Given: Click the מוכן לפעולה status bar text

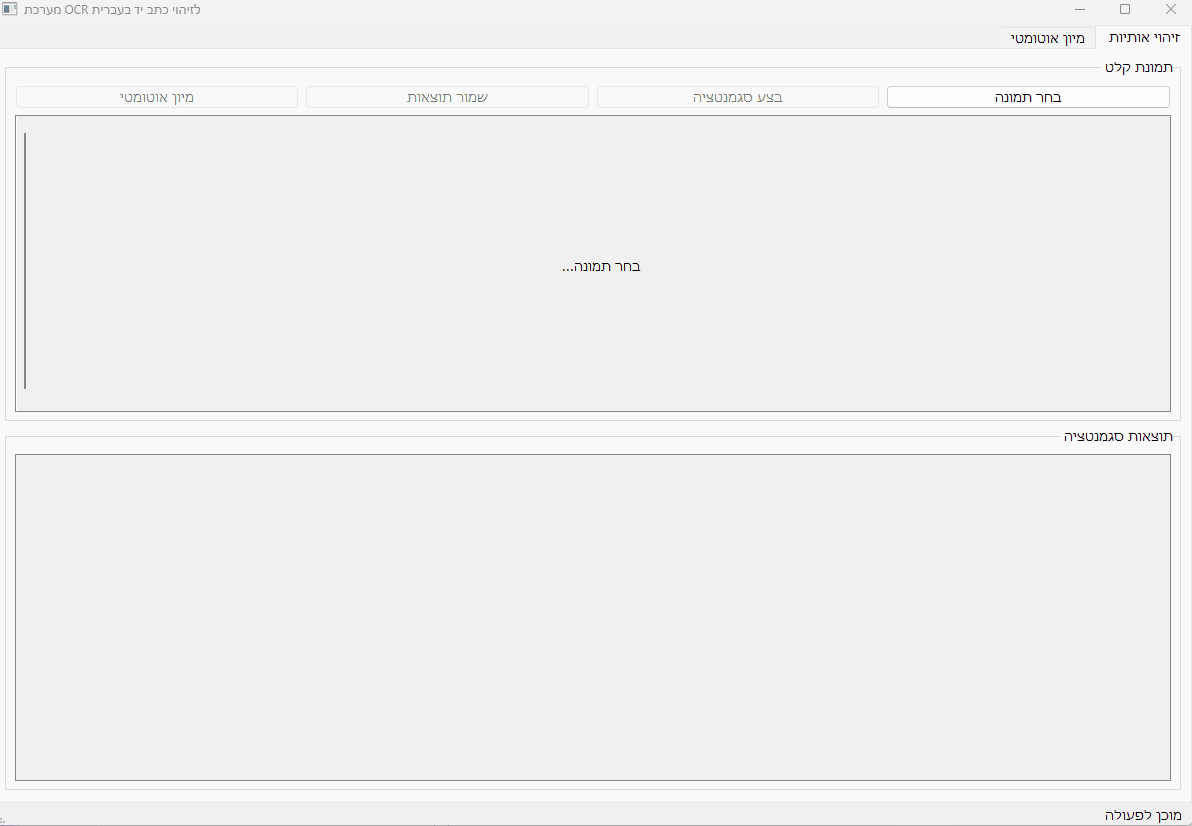Looking at the screenshot, I should tap(1142, 815).
